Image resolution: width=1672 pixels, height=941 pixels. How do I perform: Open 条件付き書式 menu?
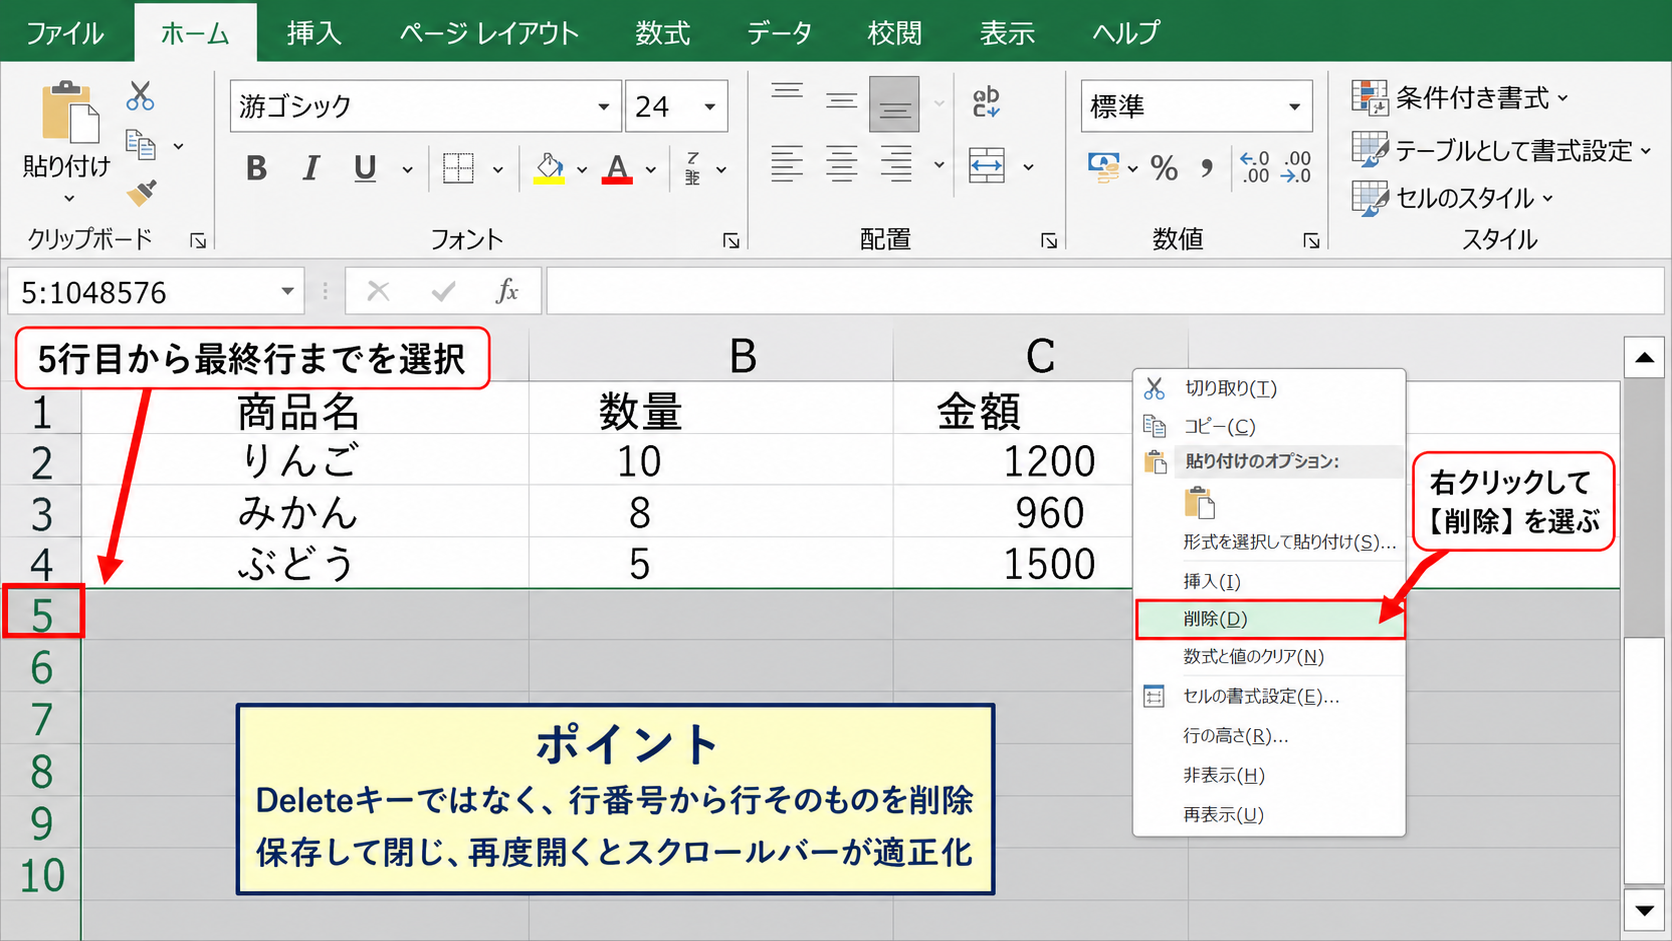coord(1459,98)
